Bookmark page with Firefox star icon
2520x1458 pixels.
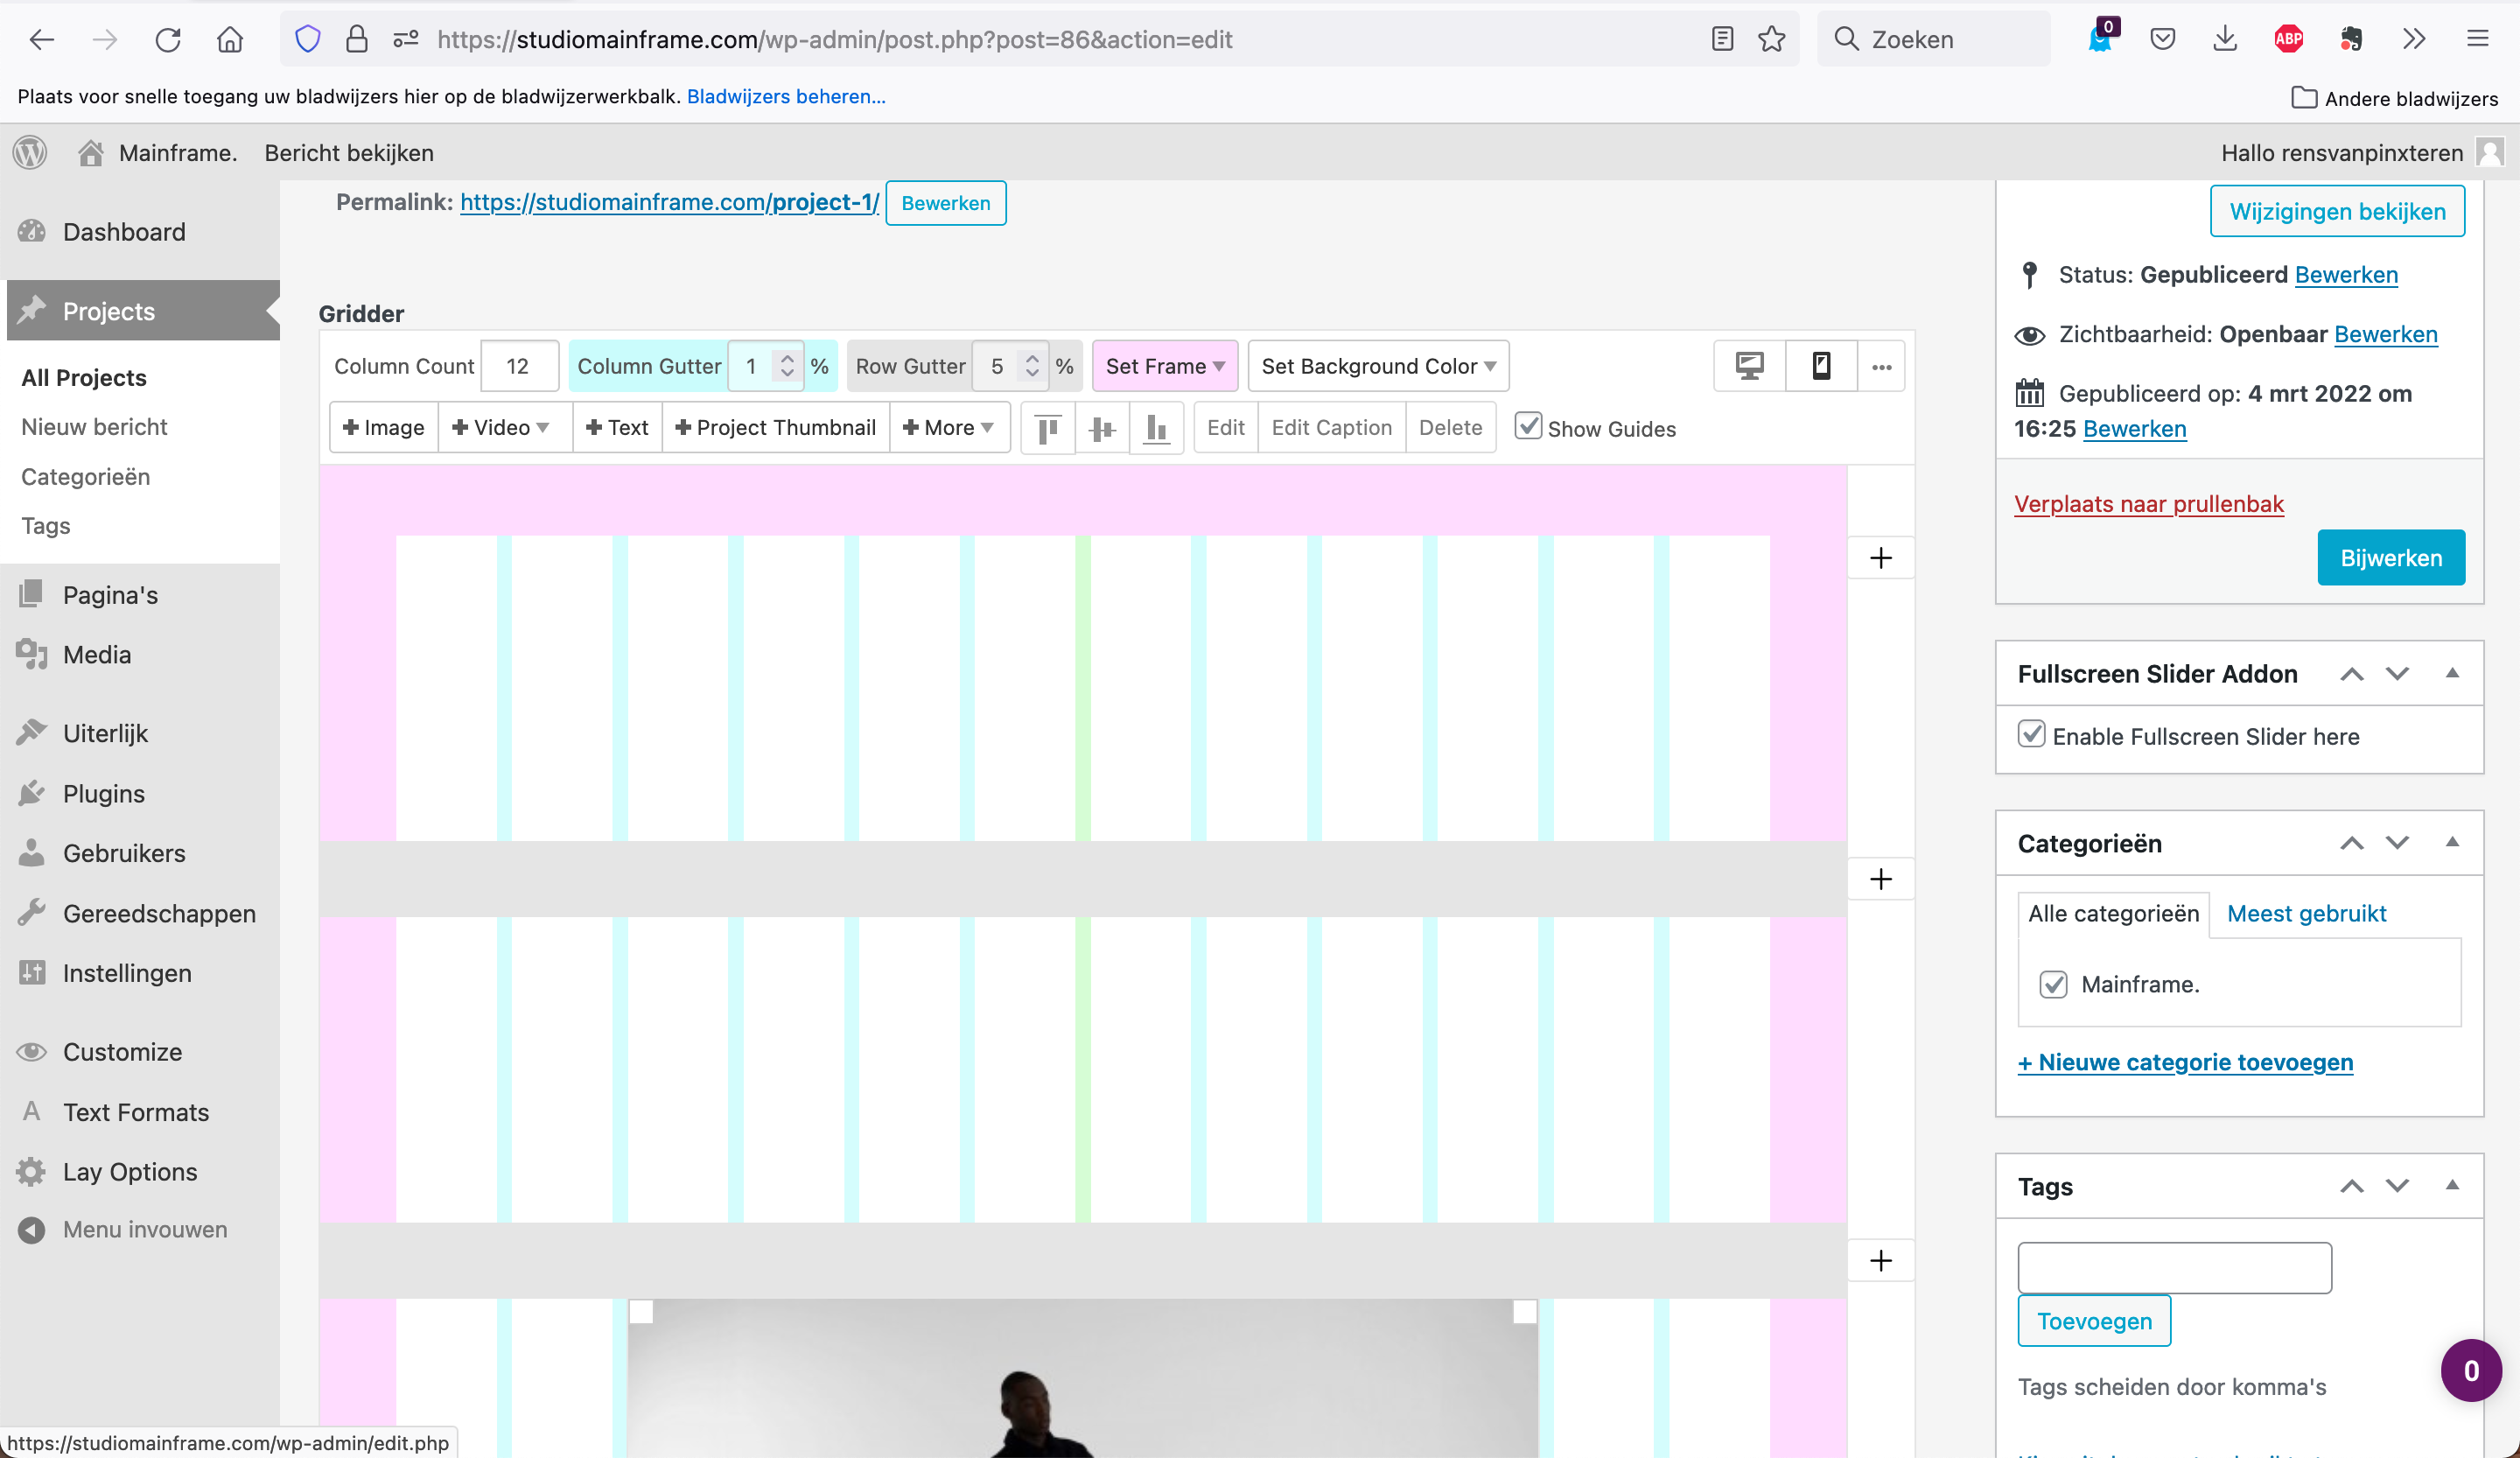[x=1771, y=39]
